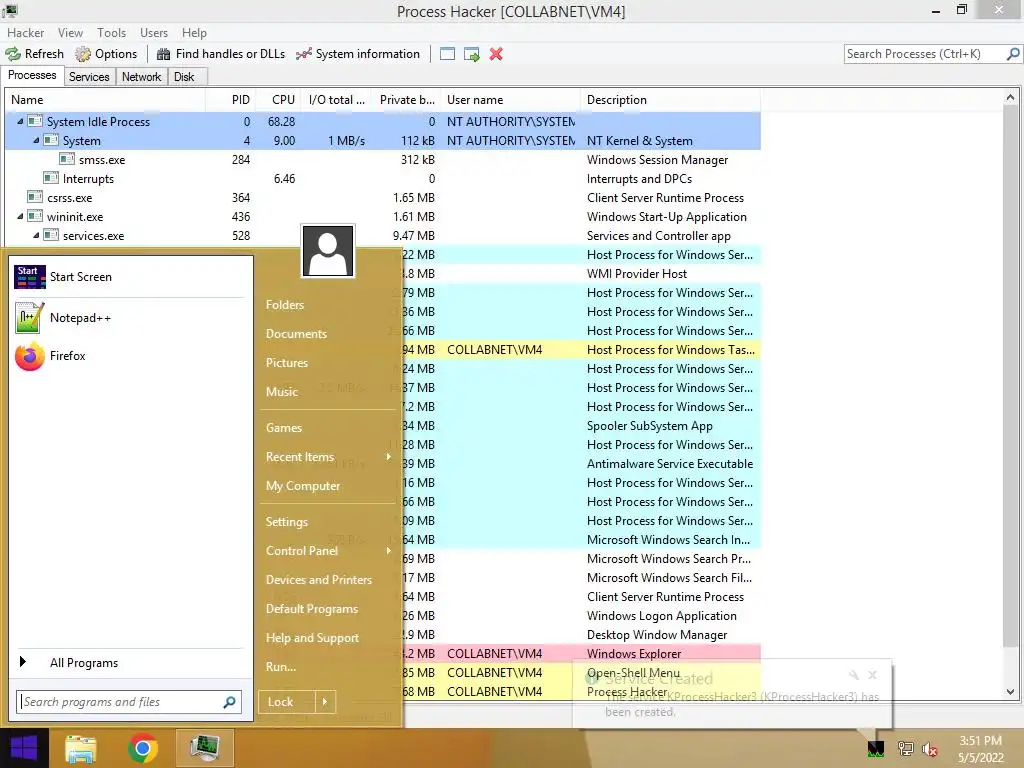Click the search magnifier in Process Hacker
This screenshot has height=768, width=1024.
[1013, 54]
